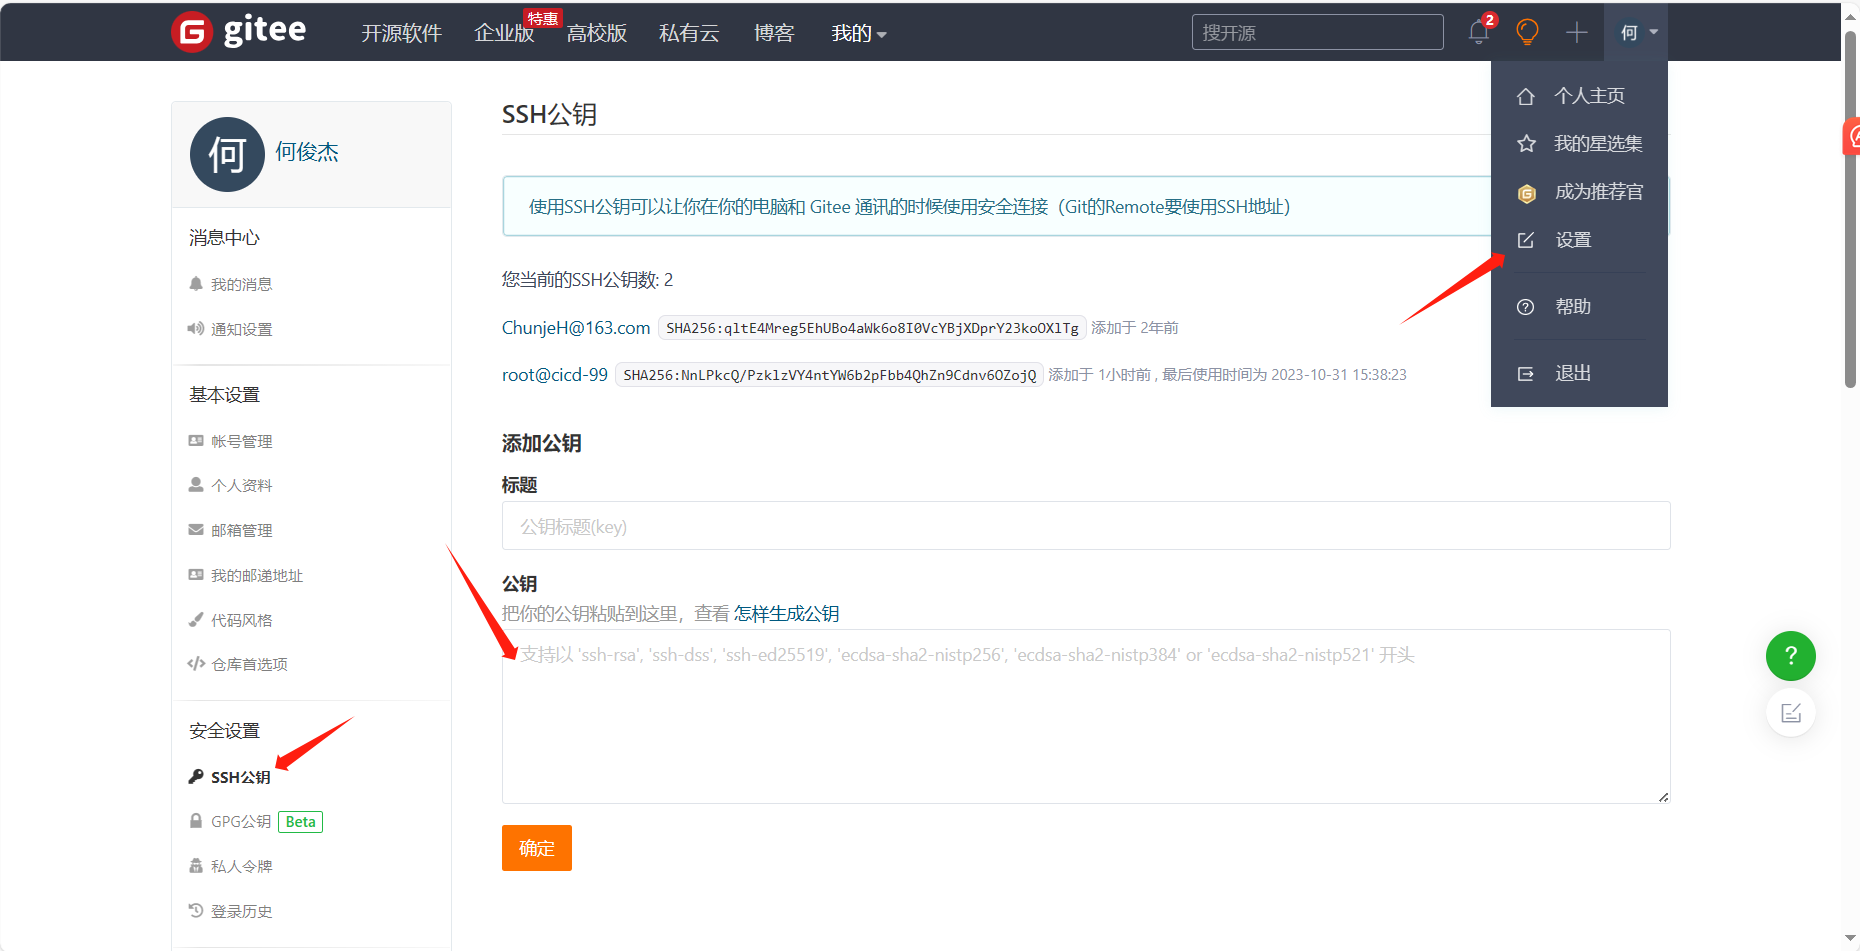Open 我的消息 in sidebar

(x=241, y=285)
